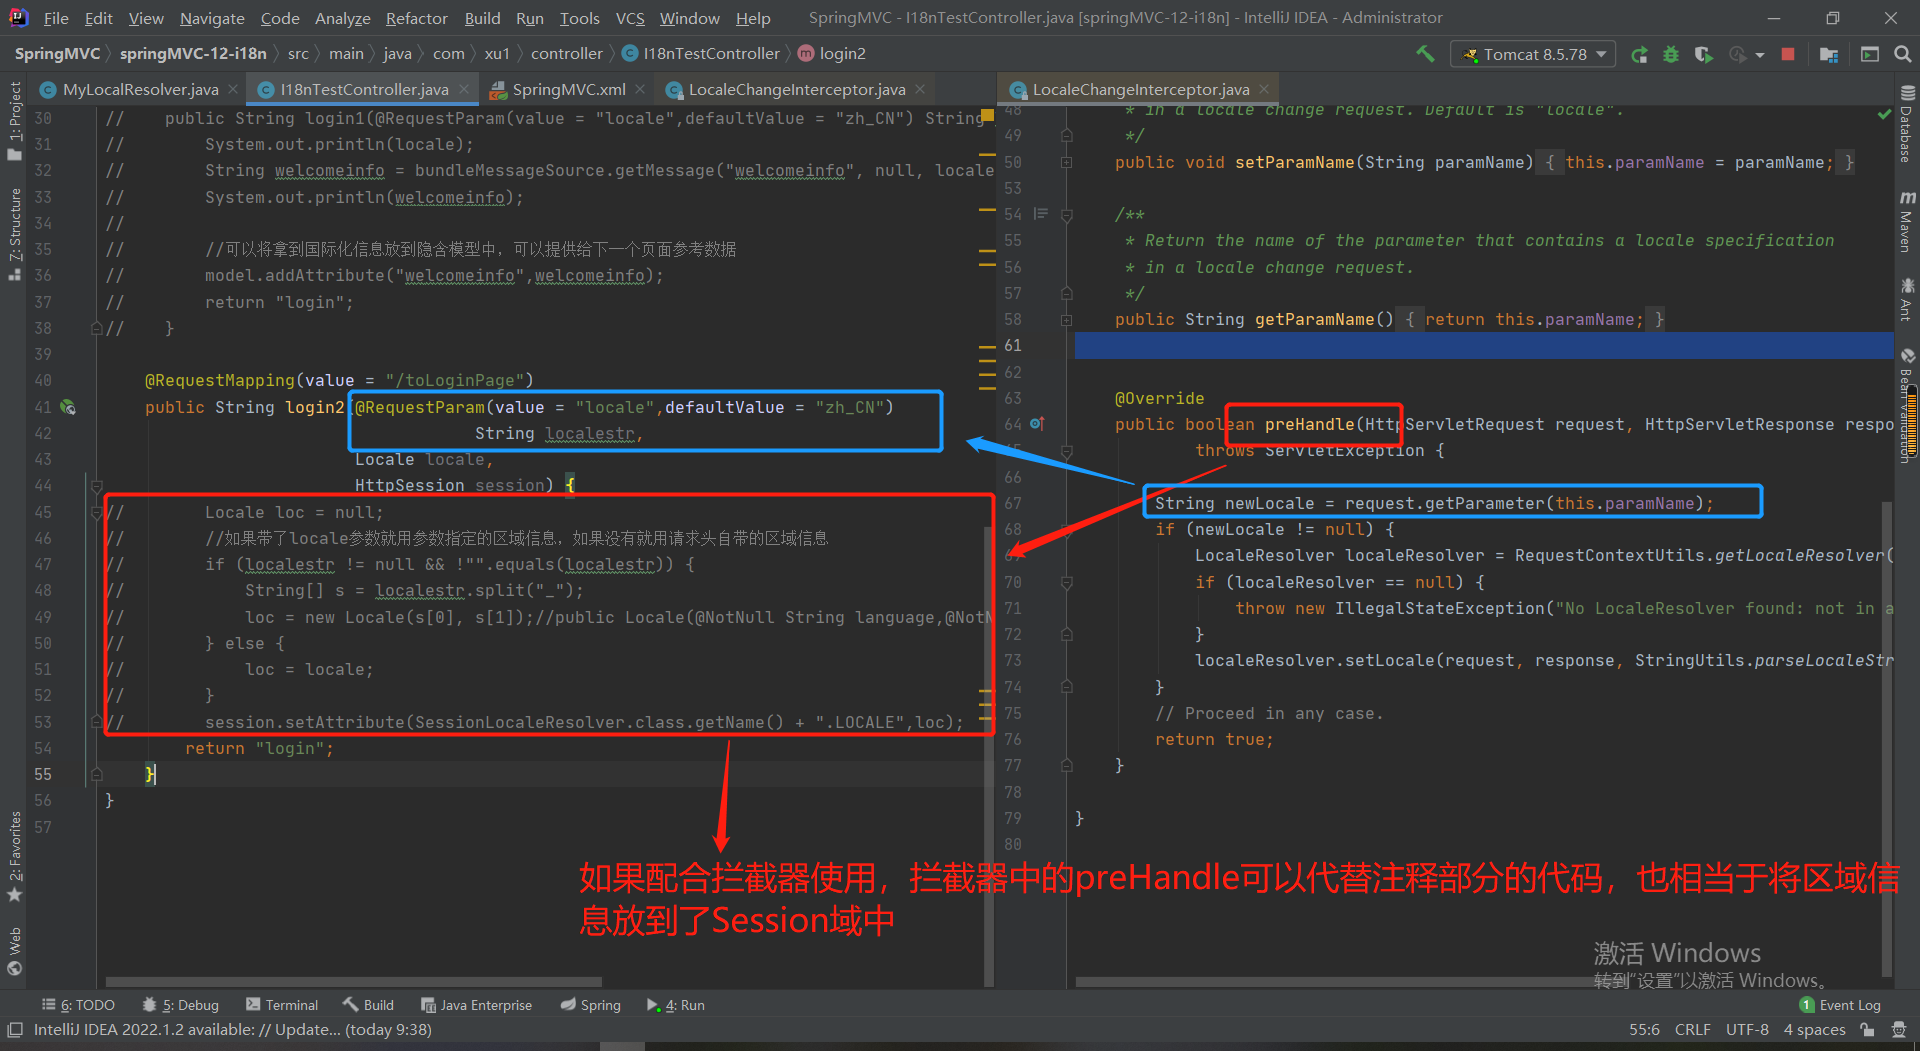Open the Event Log
Image resolution: width=1920 pixels, height=1051 pixels.
(1840, 1005)
